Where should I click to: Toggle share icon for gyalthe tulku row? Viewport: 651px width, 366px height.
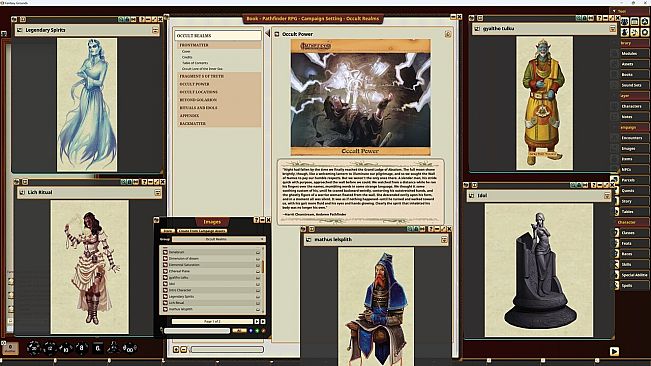(258, 278)
